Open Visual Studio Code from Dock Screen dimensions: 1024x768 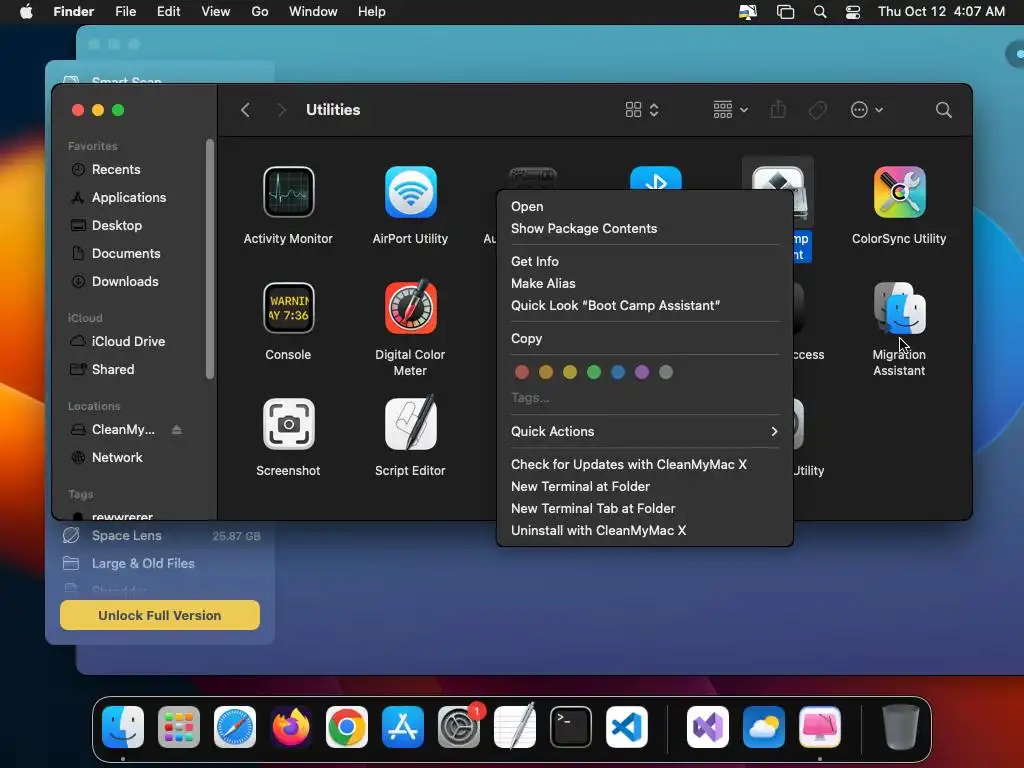point(627,726)
